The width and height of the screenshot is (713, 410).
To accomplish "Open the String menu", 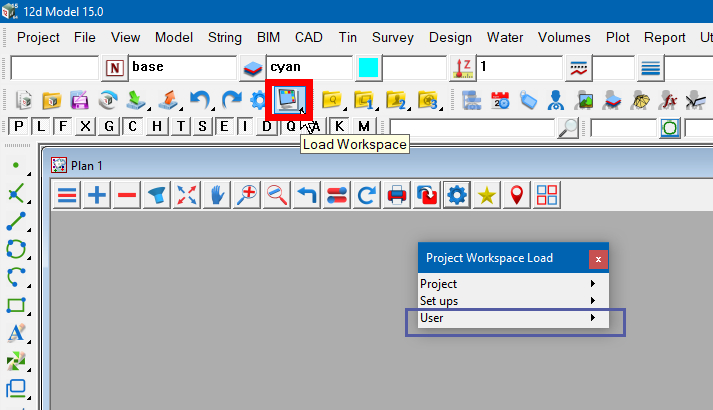I will 225,37.
